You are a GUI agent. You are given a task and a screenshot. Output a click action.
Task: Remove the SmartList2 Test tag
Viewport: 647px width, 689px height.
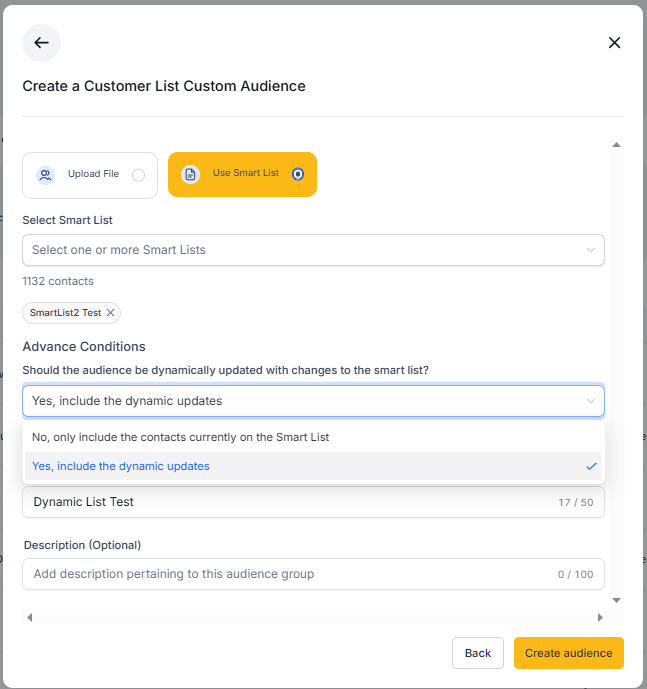[x=111, y=313]
